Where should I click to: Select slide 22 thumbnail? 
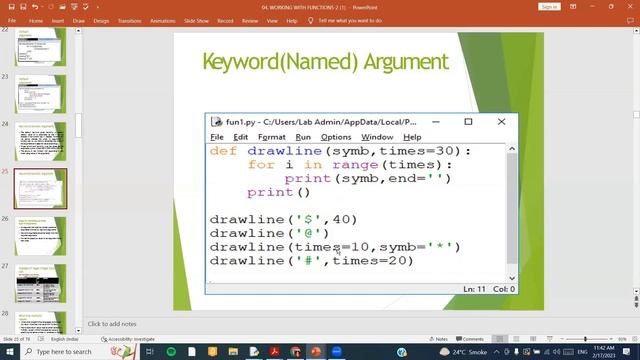[40, 47]
